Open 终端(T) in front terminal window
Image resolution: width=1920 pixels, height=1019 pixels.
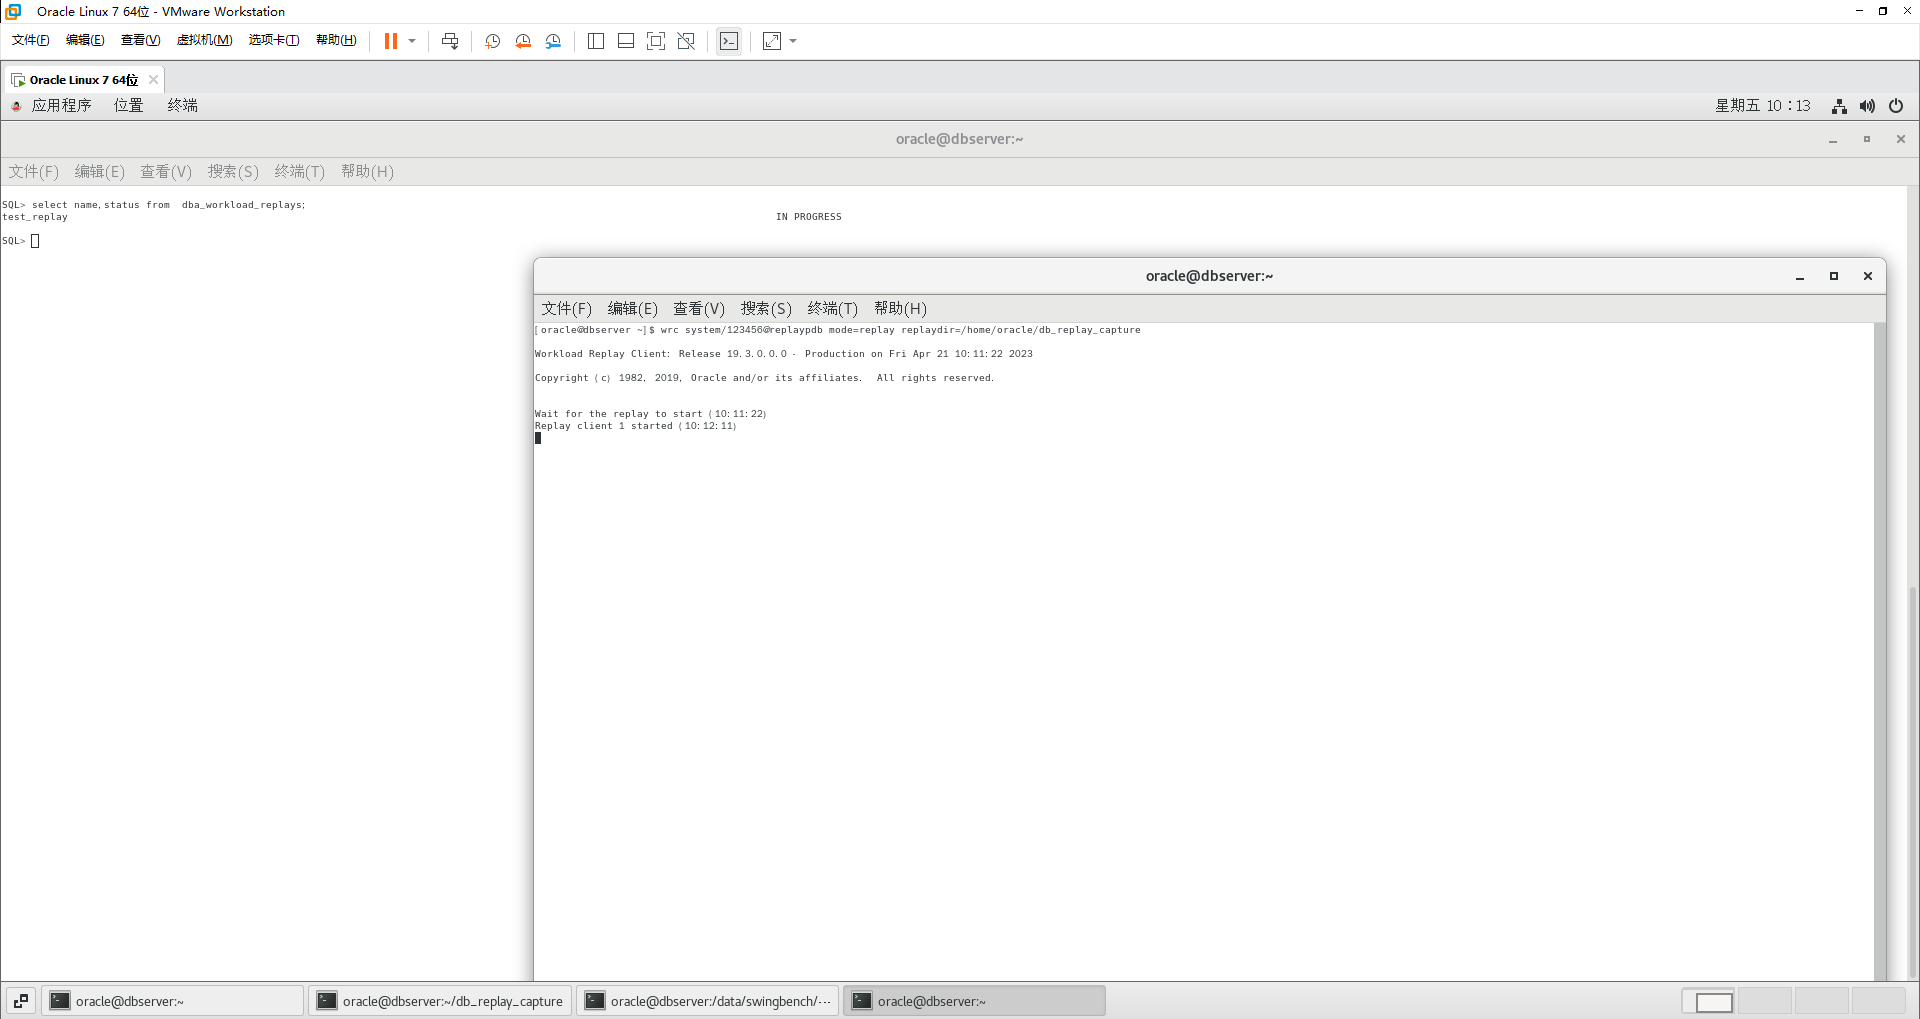pyautogui.click(x=833, y=309)
